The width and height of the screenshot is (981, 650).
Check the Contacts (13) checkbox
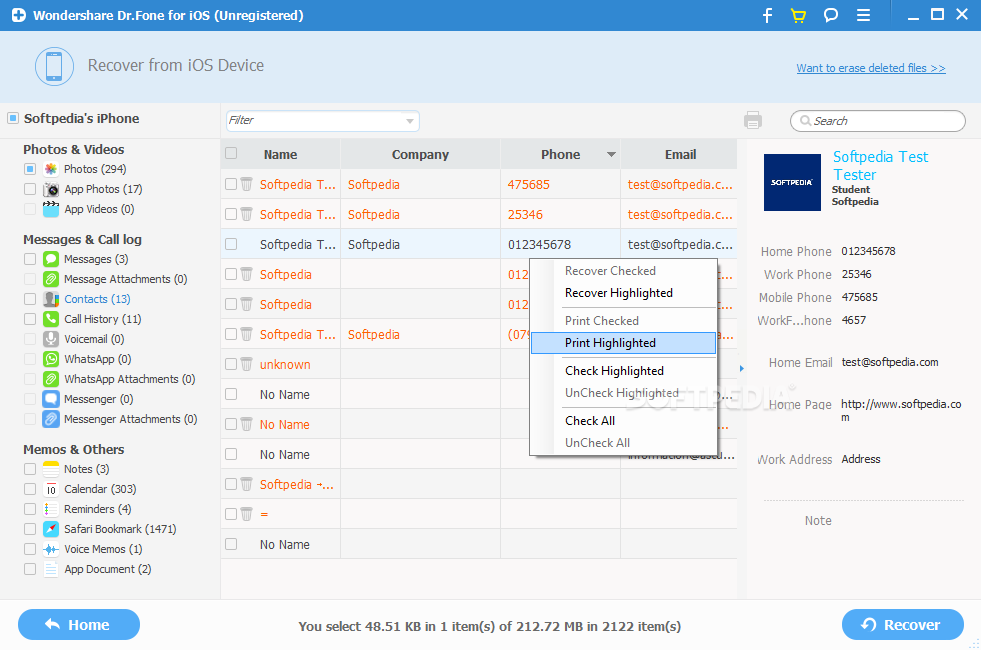click(29, 299)
